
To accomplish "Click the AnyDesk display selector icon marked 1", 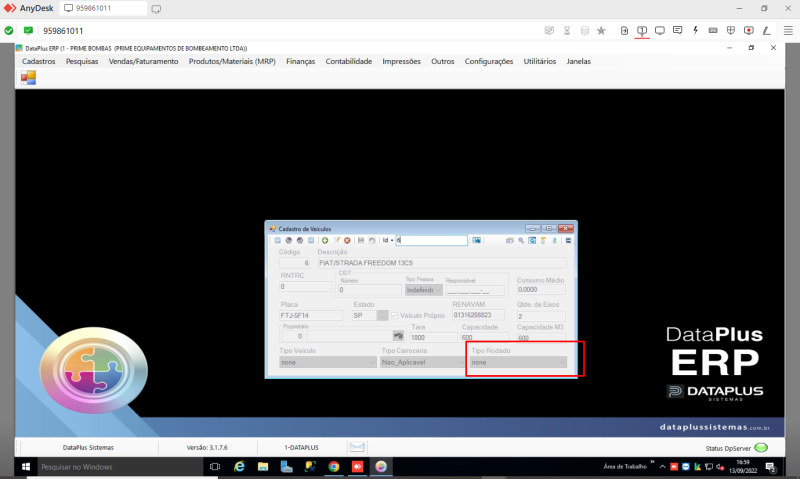I will click(x=642, y=31).
